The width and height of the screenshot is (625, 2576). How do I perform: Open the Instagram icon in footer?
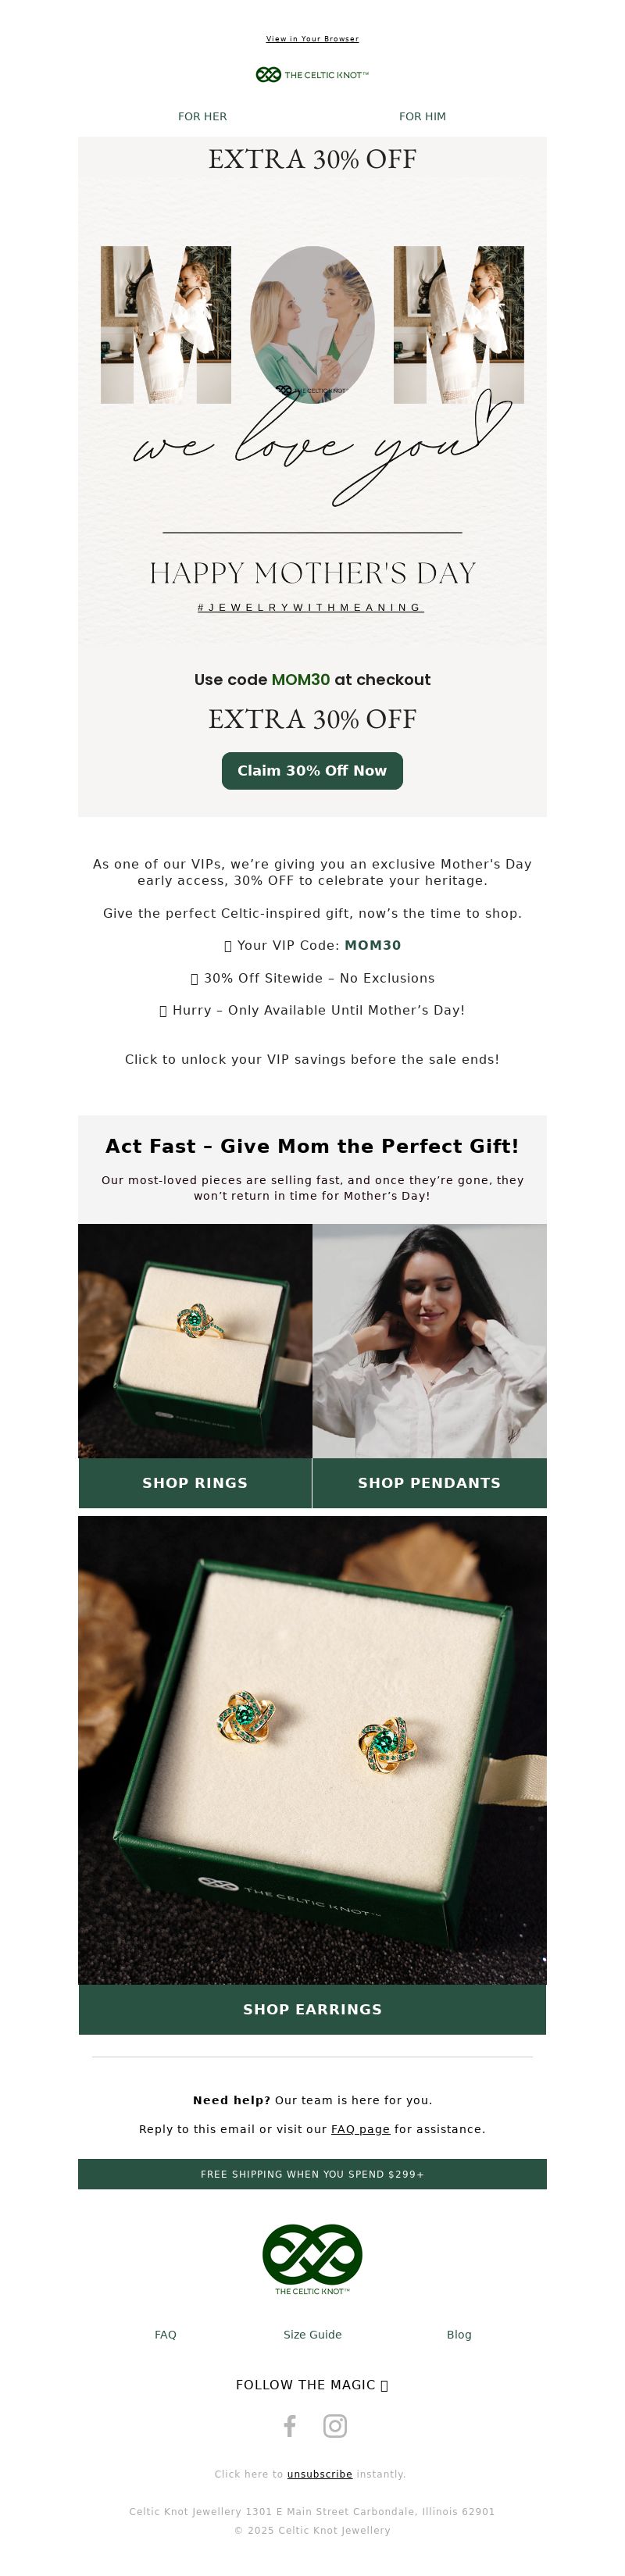point(335,2426)
